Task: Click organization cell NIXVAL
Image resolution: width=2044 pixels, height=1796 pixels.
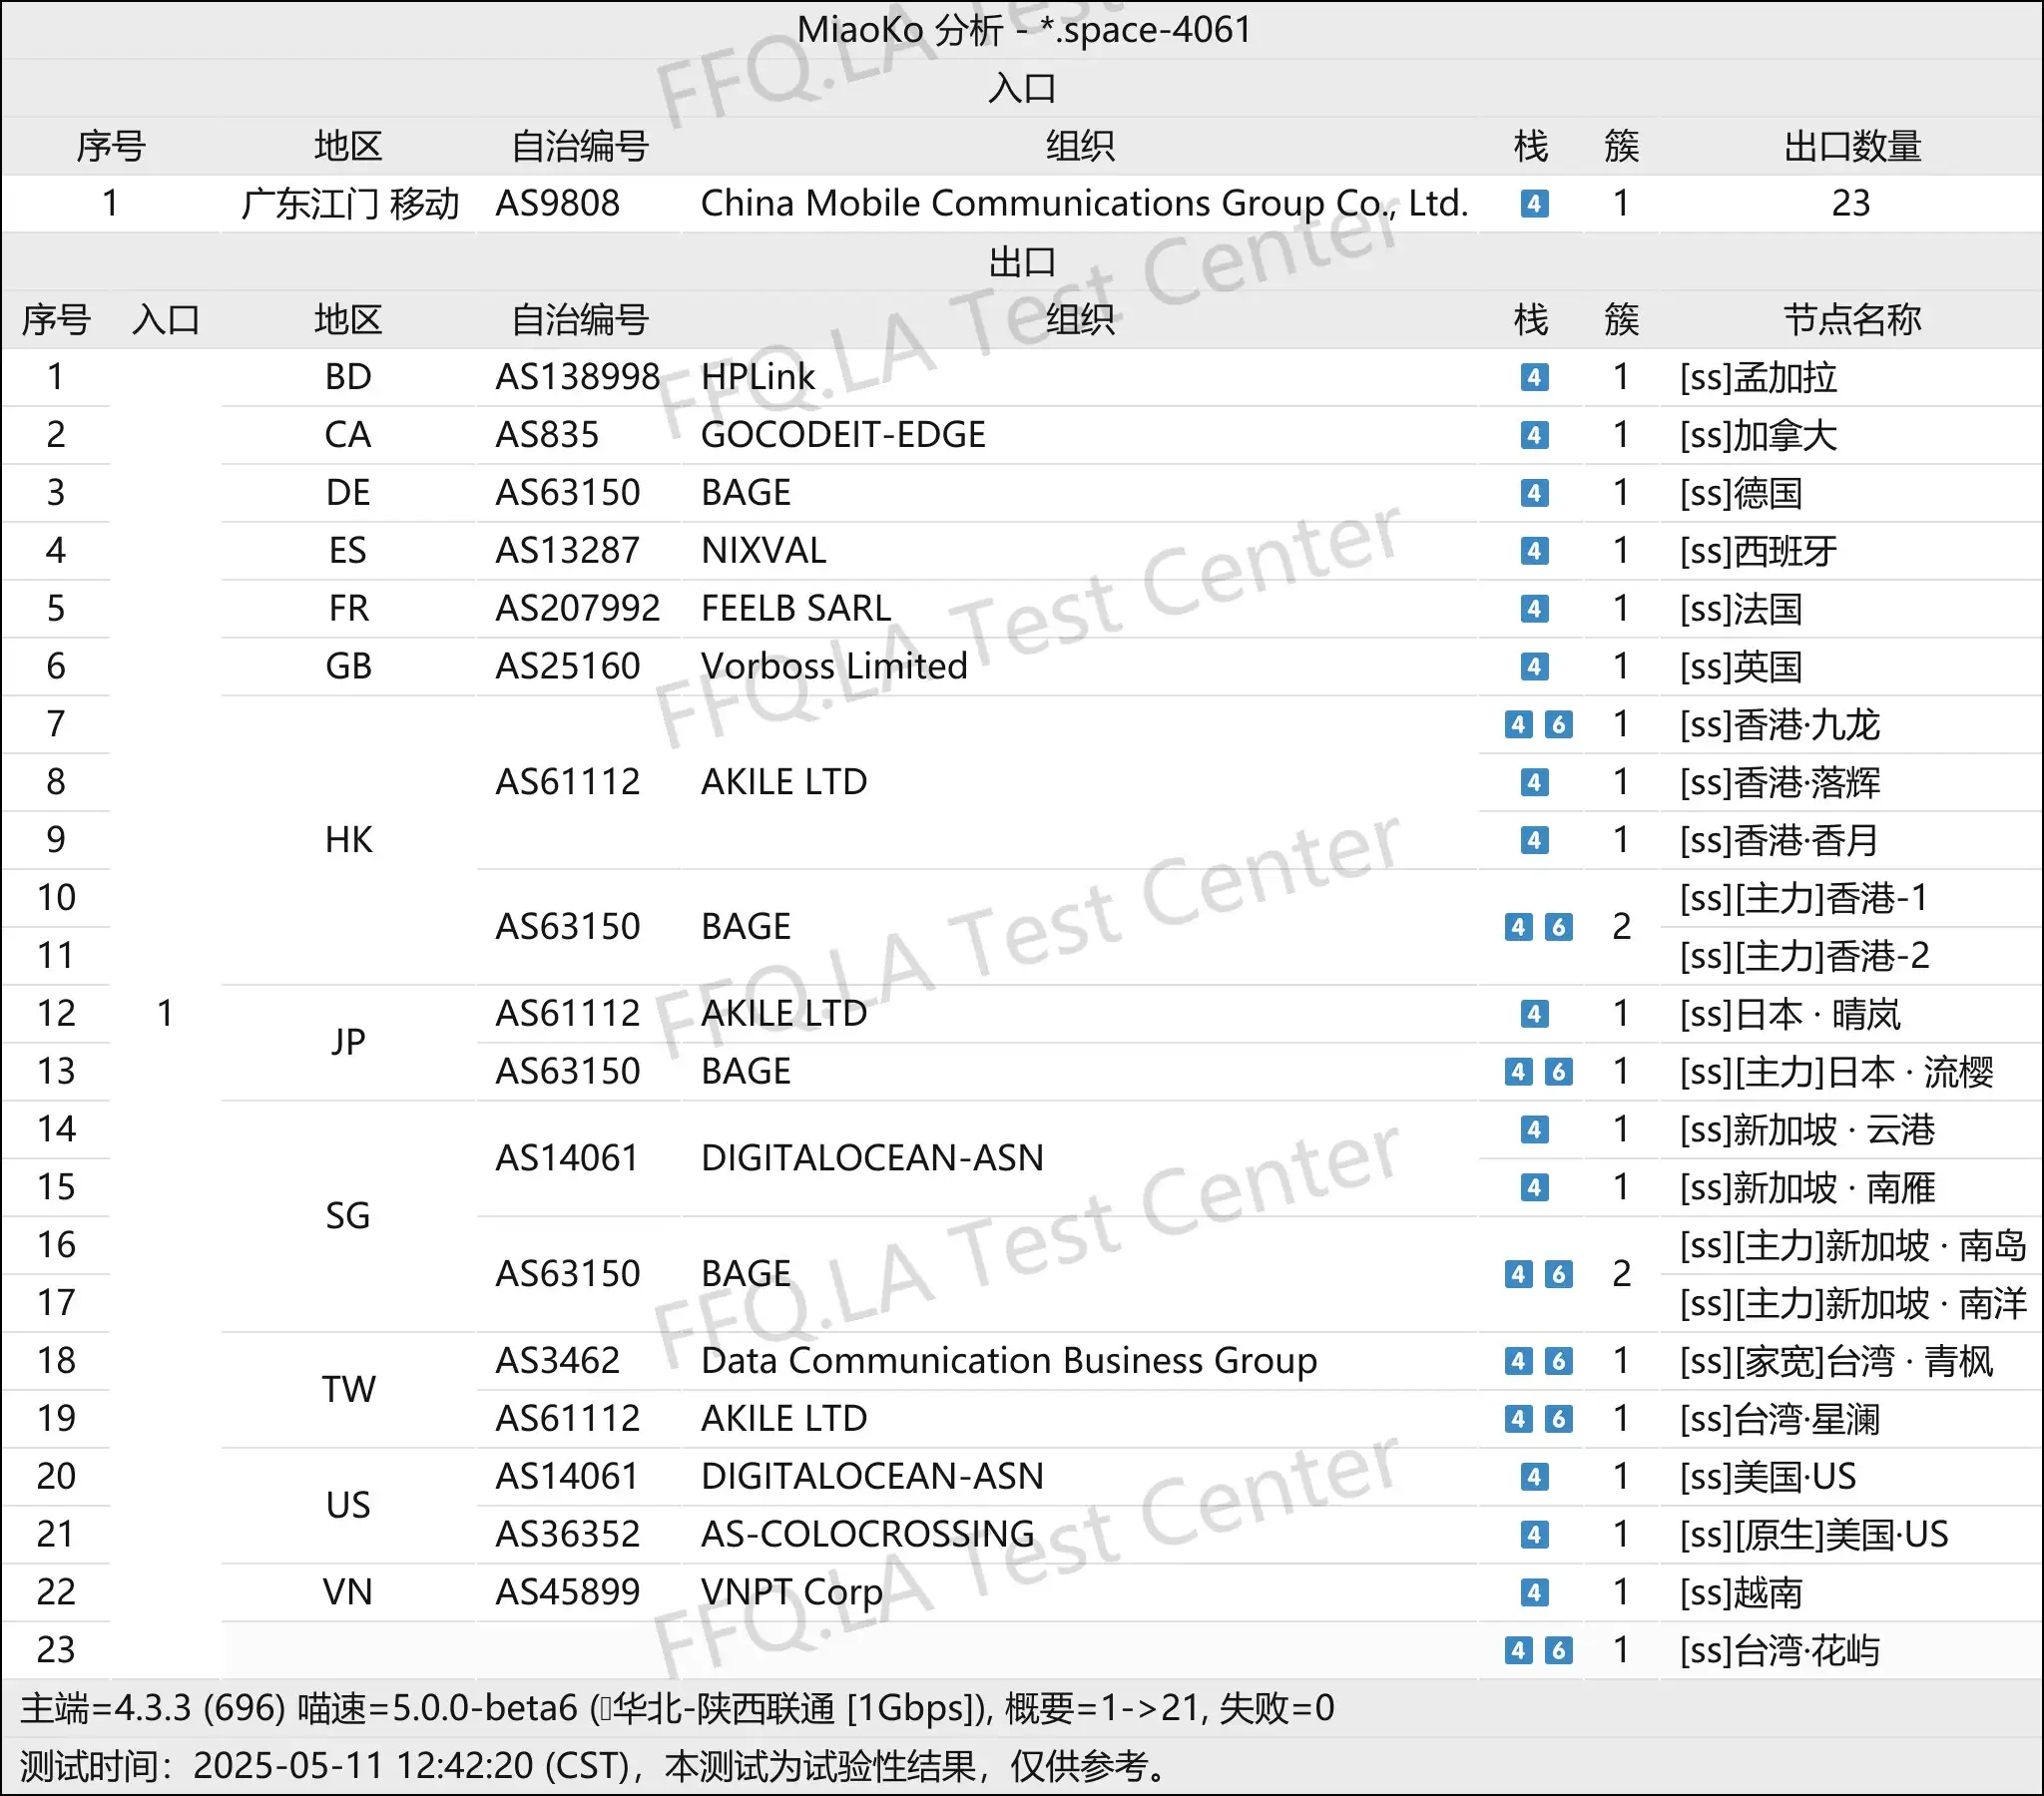Action: pyautogui.click(x=764, y=551)
